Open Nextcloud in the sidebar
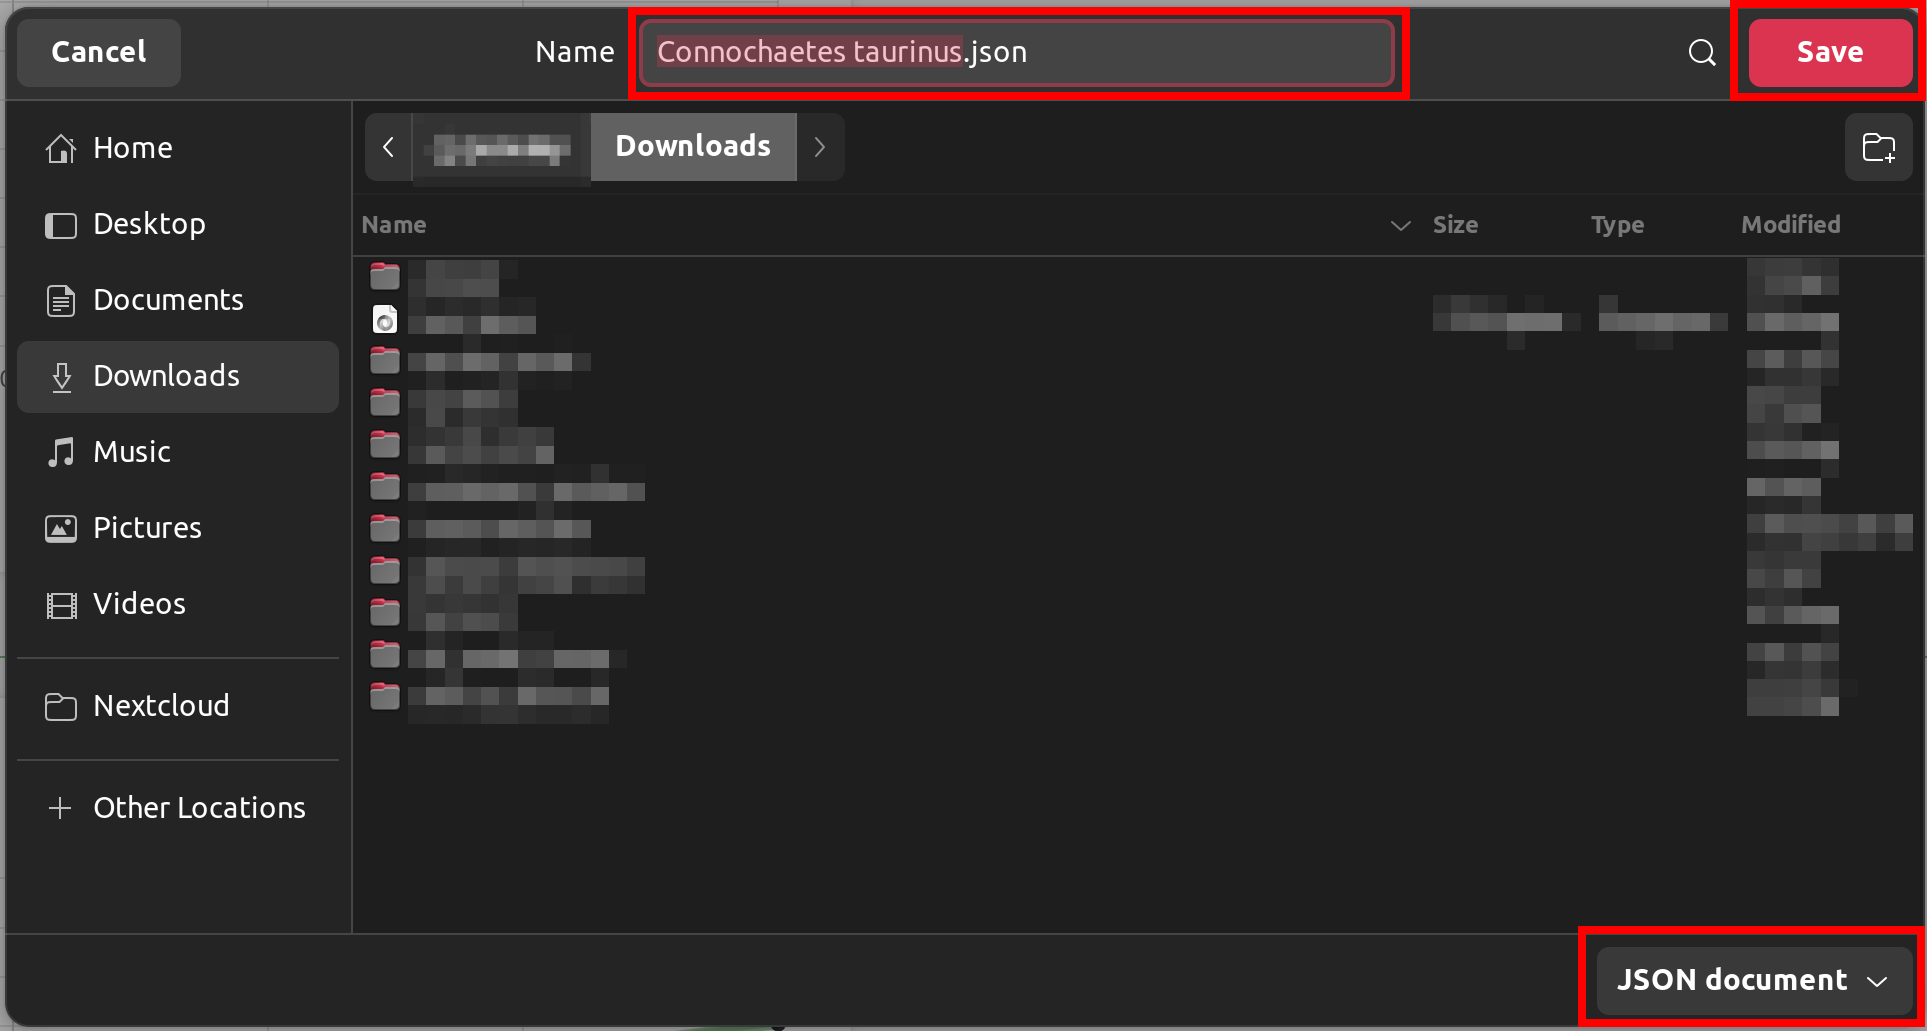This screenshot has width=1927, height=1031. (x=178, y=706)
